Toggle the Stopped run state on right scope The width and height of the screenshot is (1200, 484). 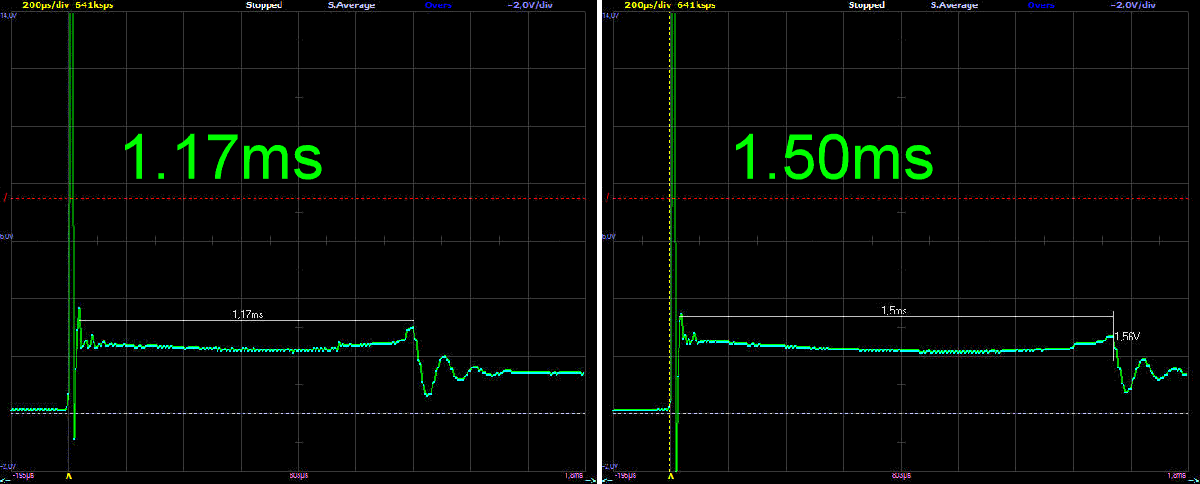867,5
